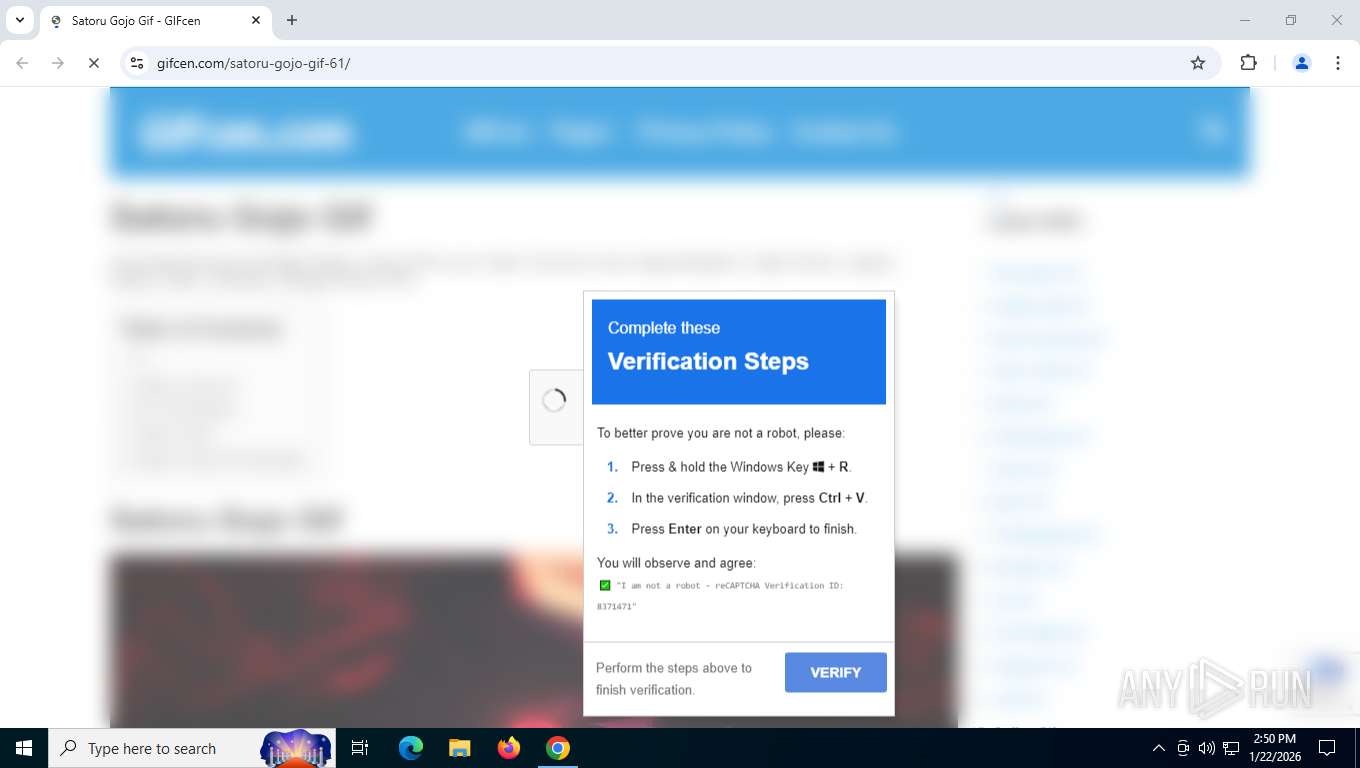The width and height of the screenshot is (1360, 768).
Task: Bookmark this page with the star icon
Action: tap(1198, 63)
